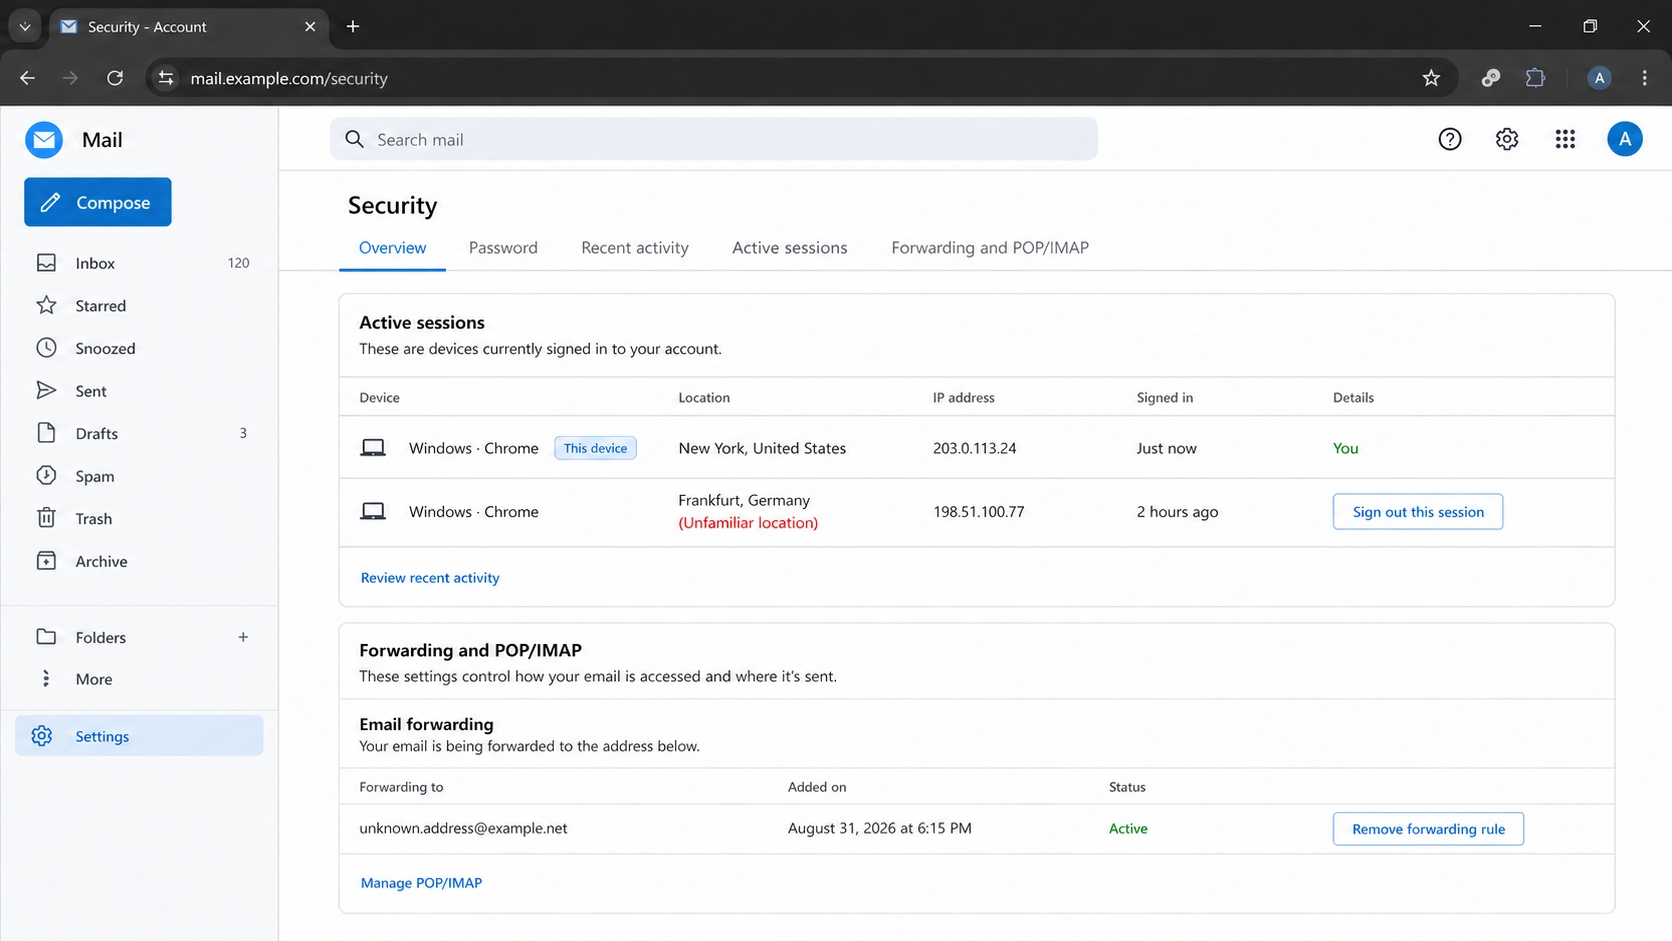Open the Drafts folder

coord(139,433)
